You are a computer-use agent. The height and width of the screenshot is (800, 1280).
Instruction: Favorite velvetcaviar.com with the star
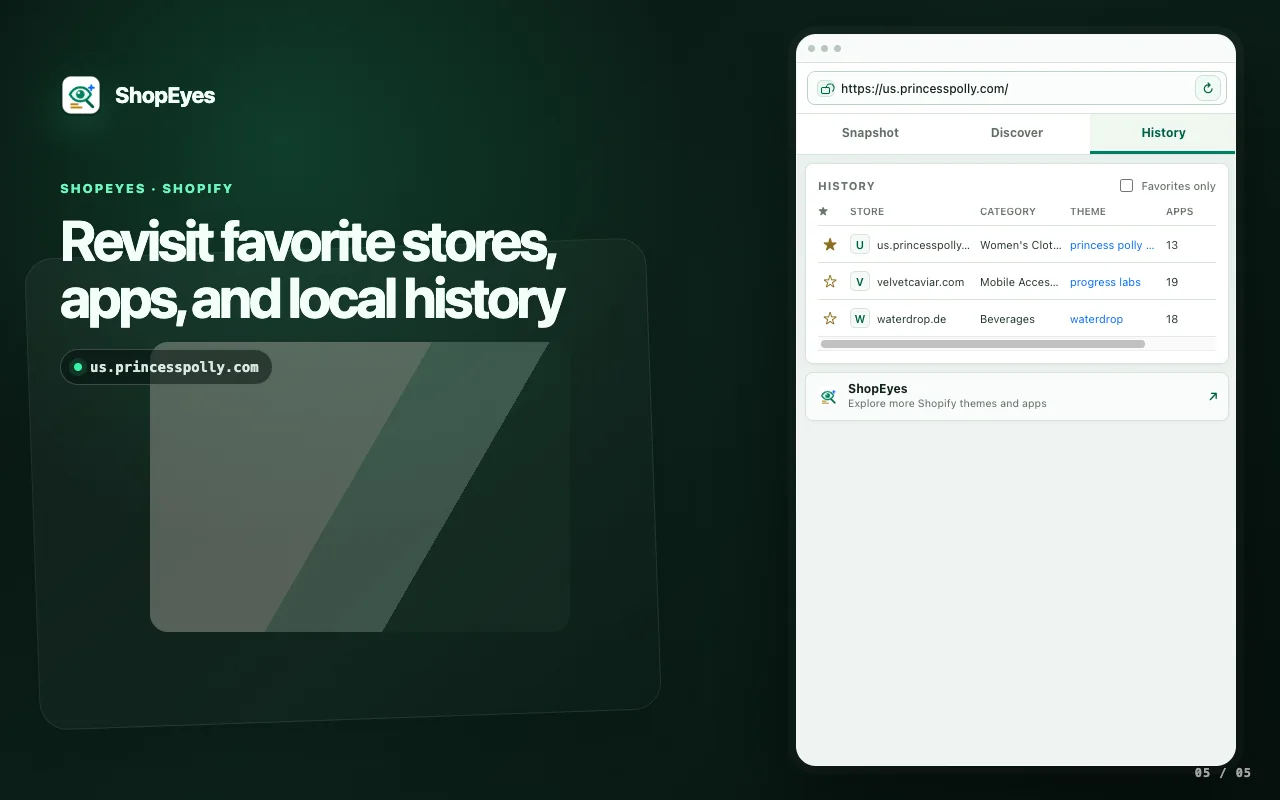tap(829, 282)
